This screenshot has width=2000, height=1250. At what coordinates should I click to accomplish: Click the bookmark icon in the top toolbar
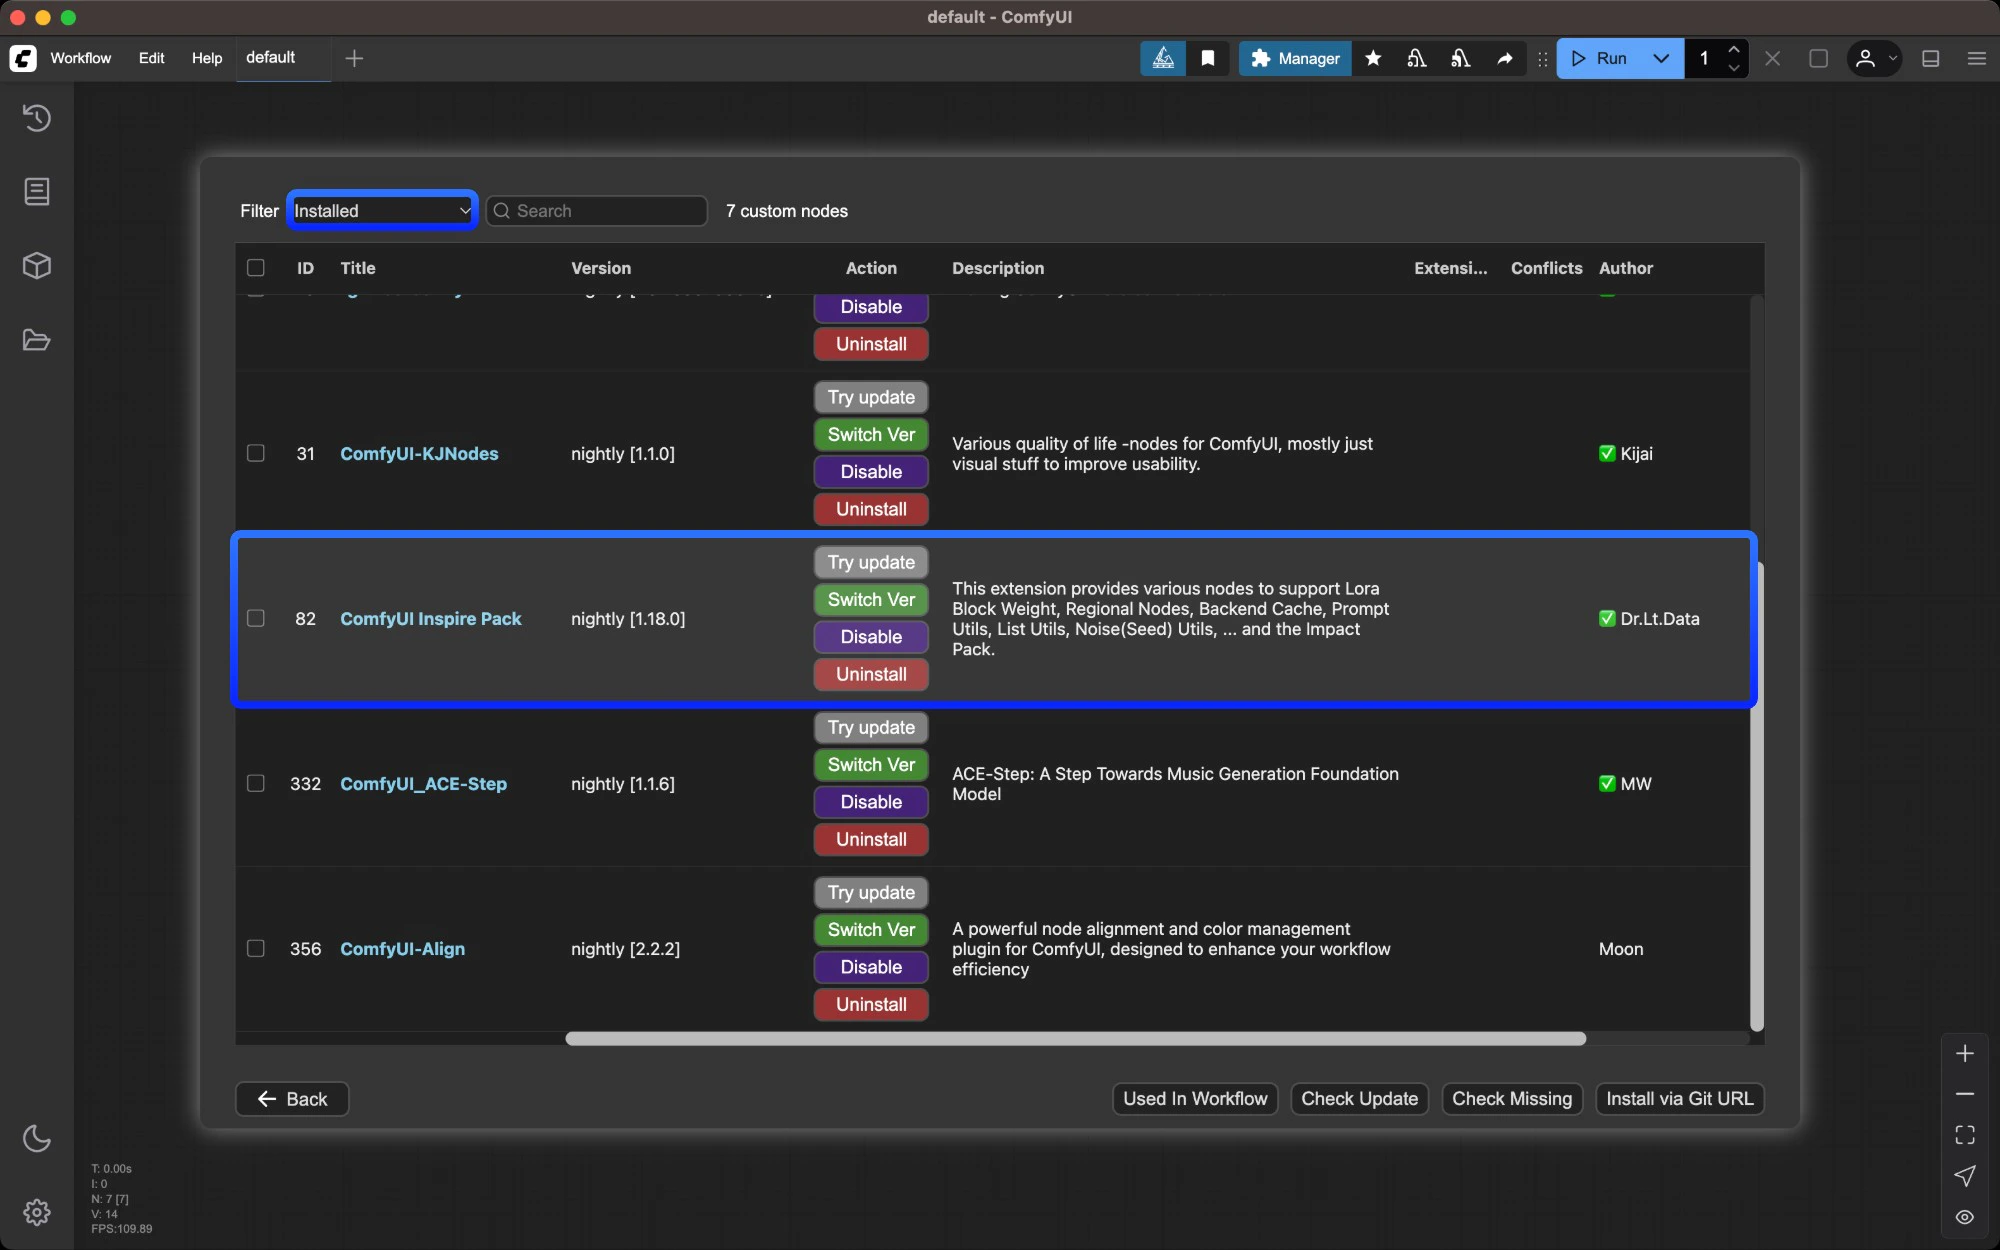coord(1208,59)
